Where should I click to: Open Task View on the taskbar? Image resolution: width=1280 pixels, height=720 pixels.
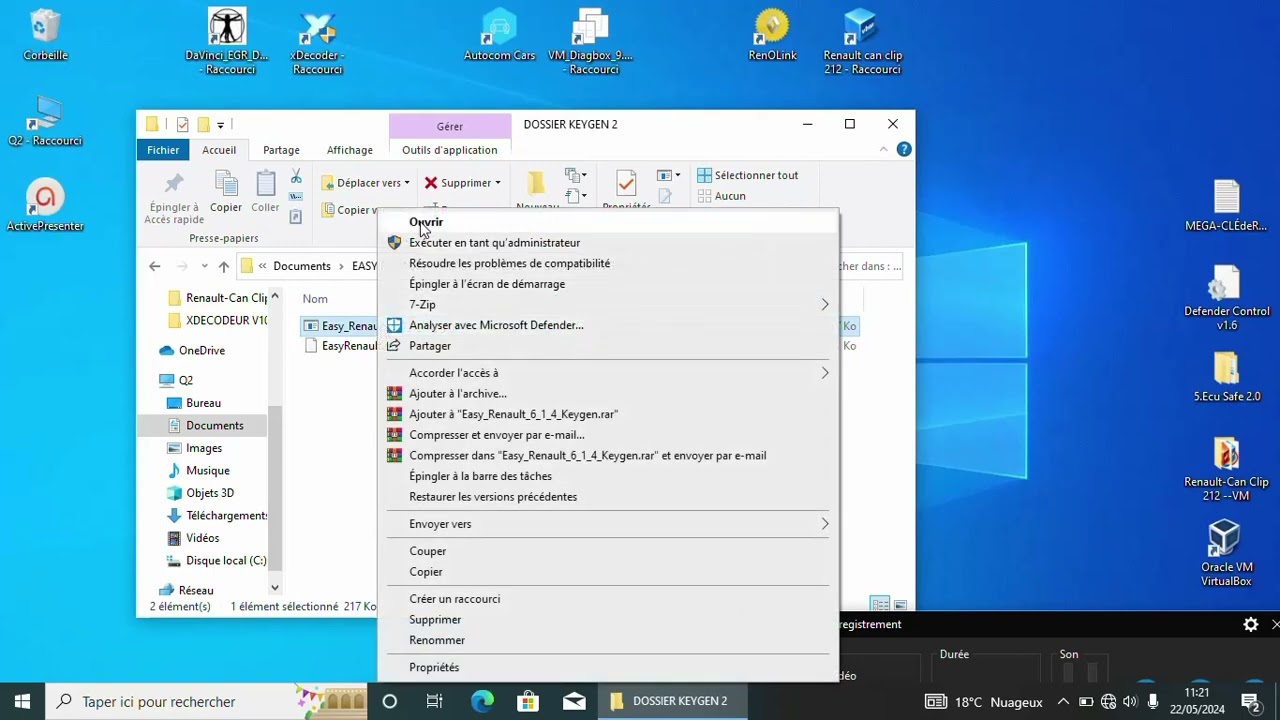coord(434,701)
